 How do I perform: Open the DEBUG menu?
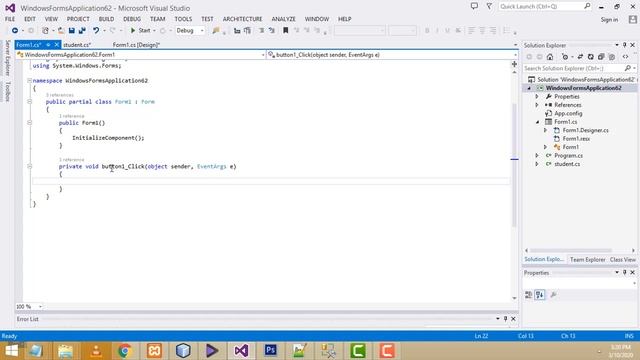(x=132, y=19)
